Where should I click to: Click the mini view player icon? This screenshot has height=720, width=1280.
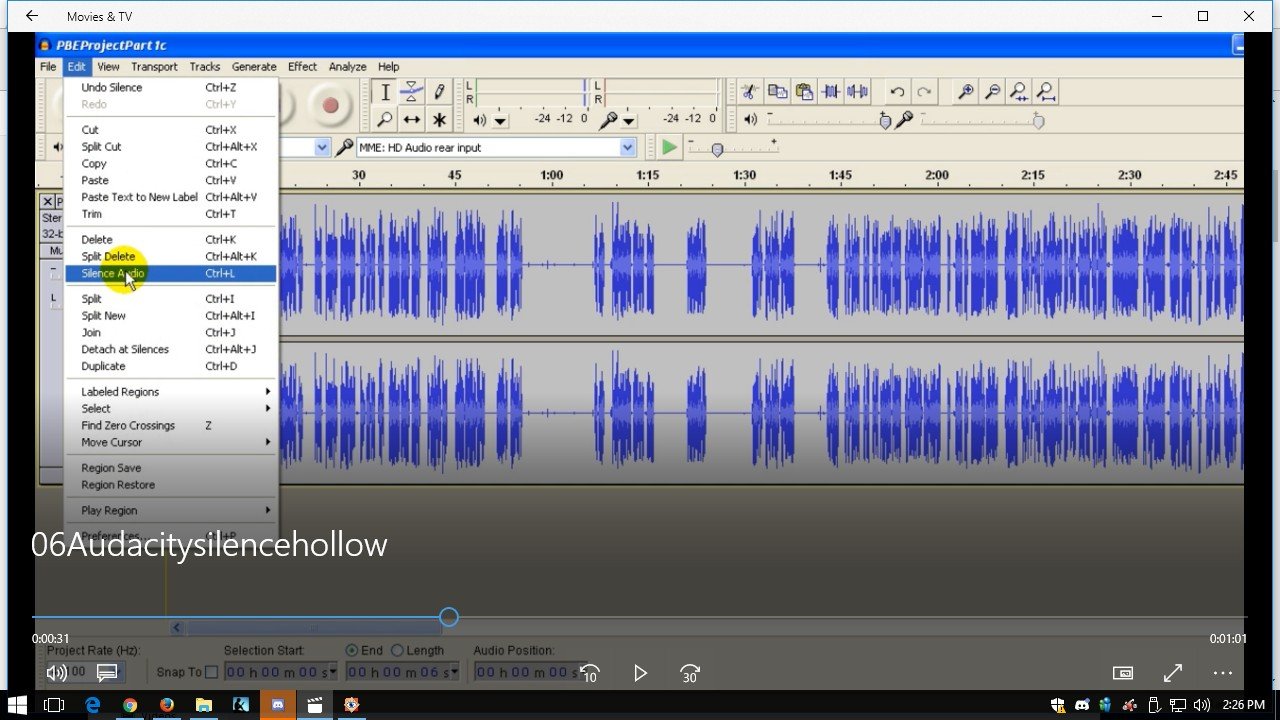pyautogui.click(x=1123, y=673)
